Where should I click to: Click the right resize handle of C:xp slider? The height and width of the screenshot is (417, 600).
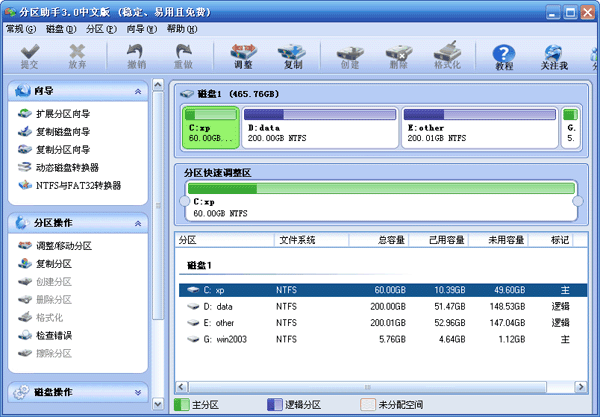[577, 202]
